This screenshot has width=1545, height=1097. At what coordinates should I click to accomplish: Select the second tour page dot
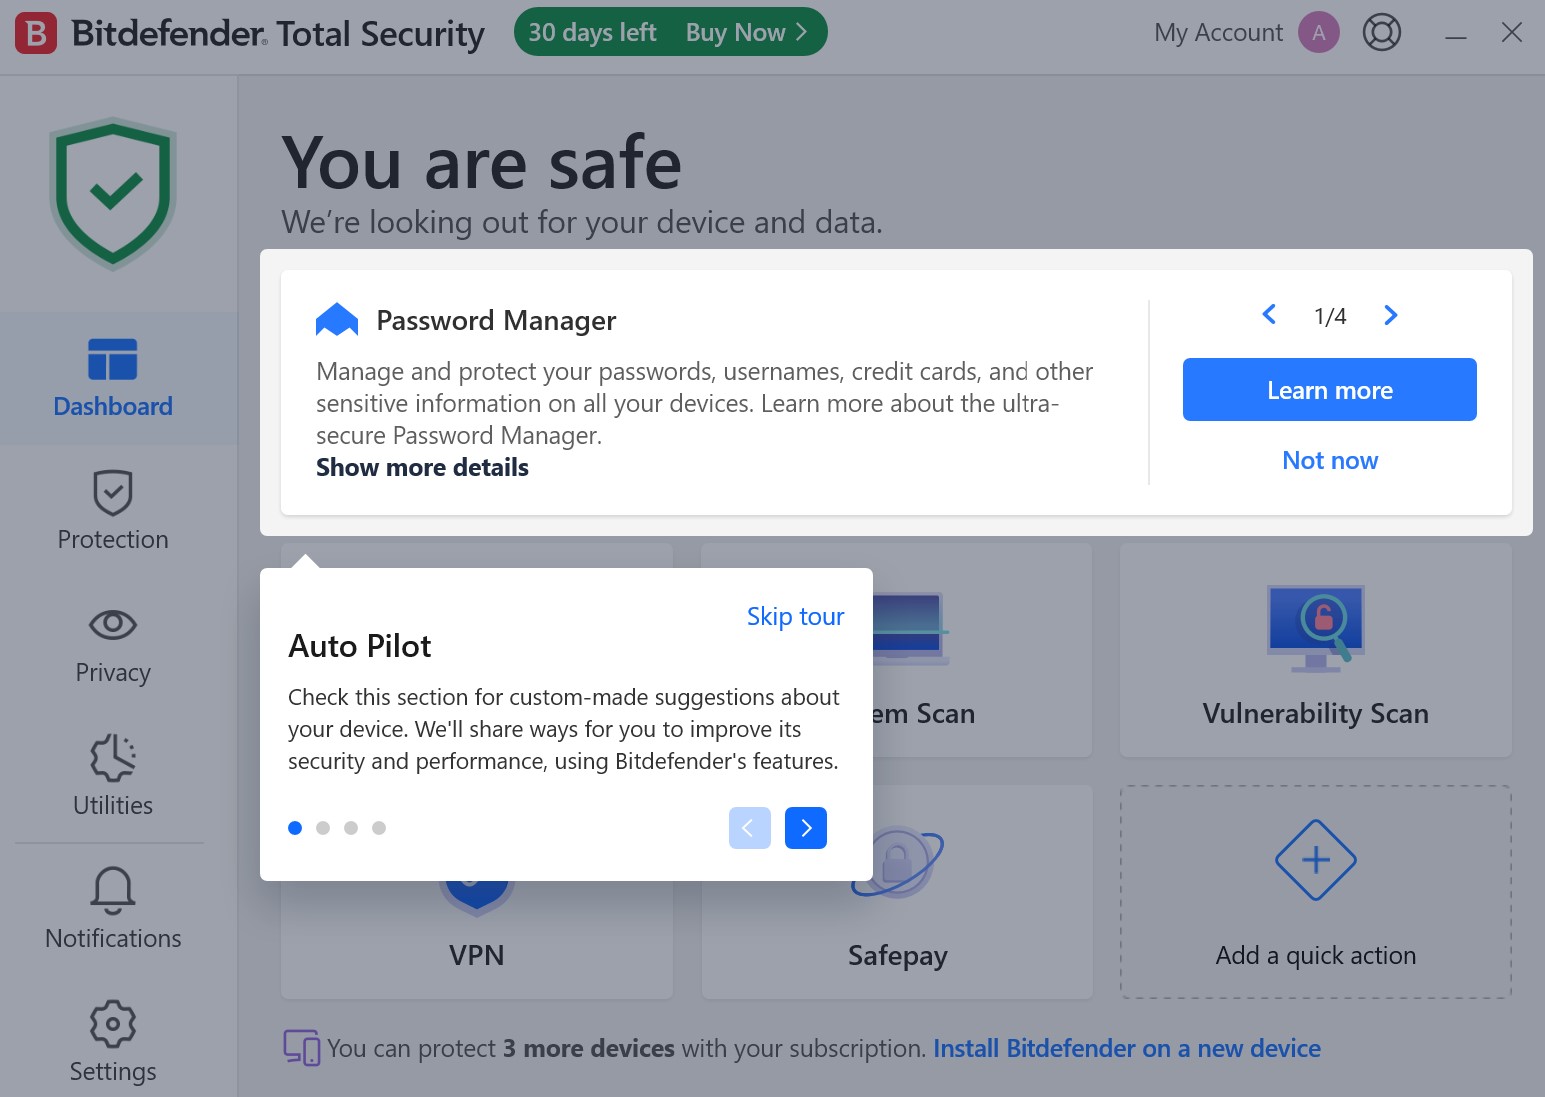323,828
